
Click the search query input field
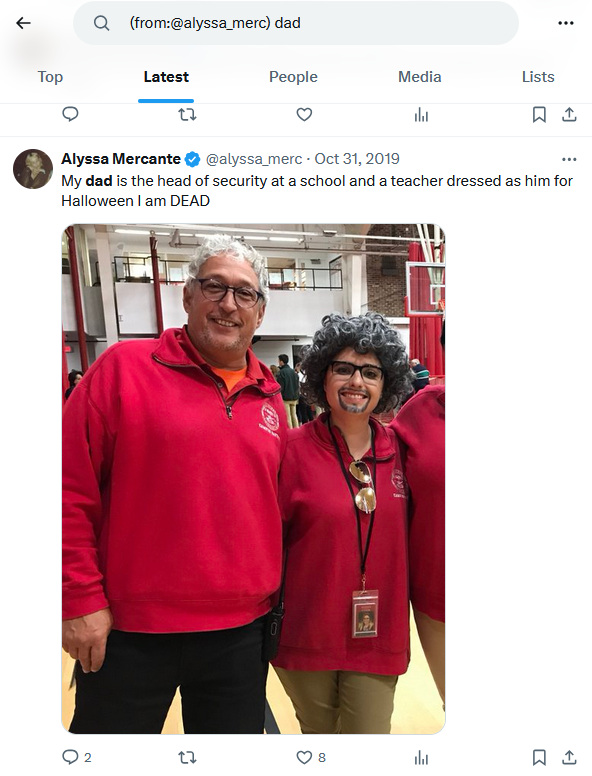[x=296, y=23]
